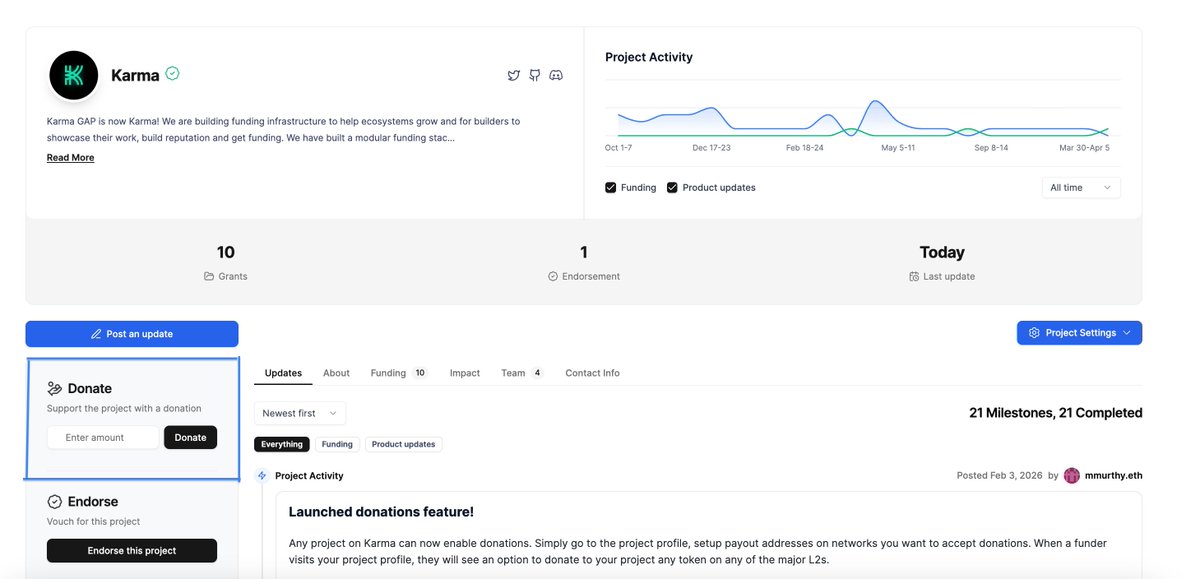Image resolution: width=1200 pixels, height=579 pixels.
Task: Select the Everything filter chip
Action: [x=282, y=444]
